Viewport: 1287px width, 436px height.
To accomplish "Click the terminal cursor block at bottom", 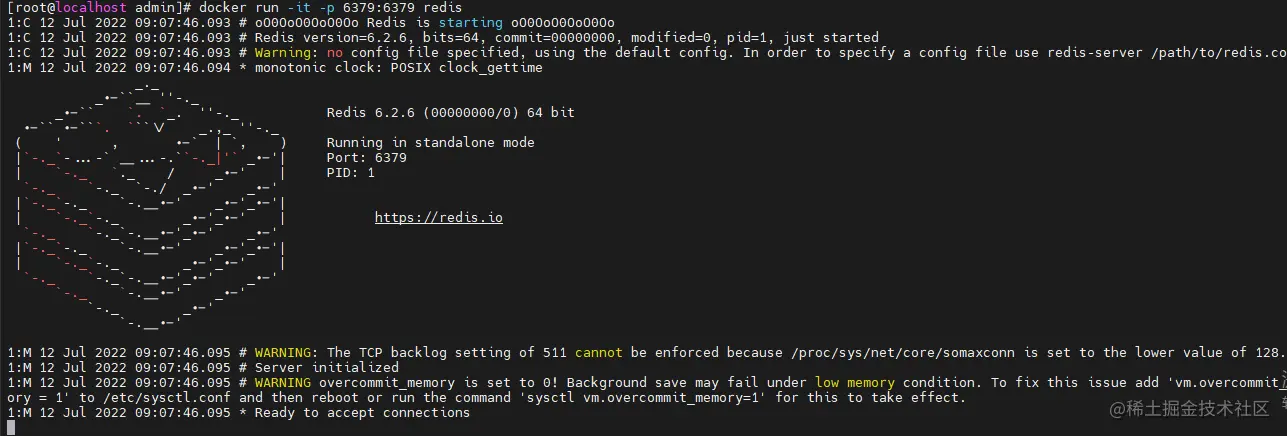I will coord(10,427).
